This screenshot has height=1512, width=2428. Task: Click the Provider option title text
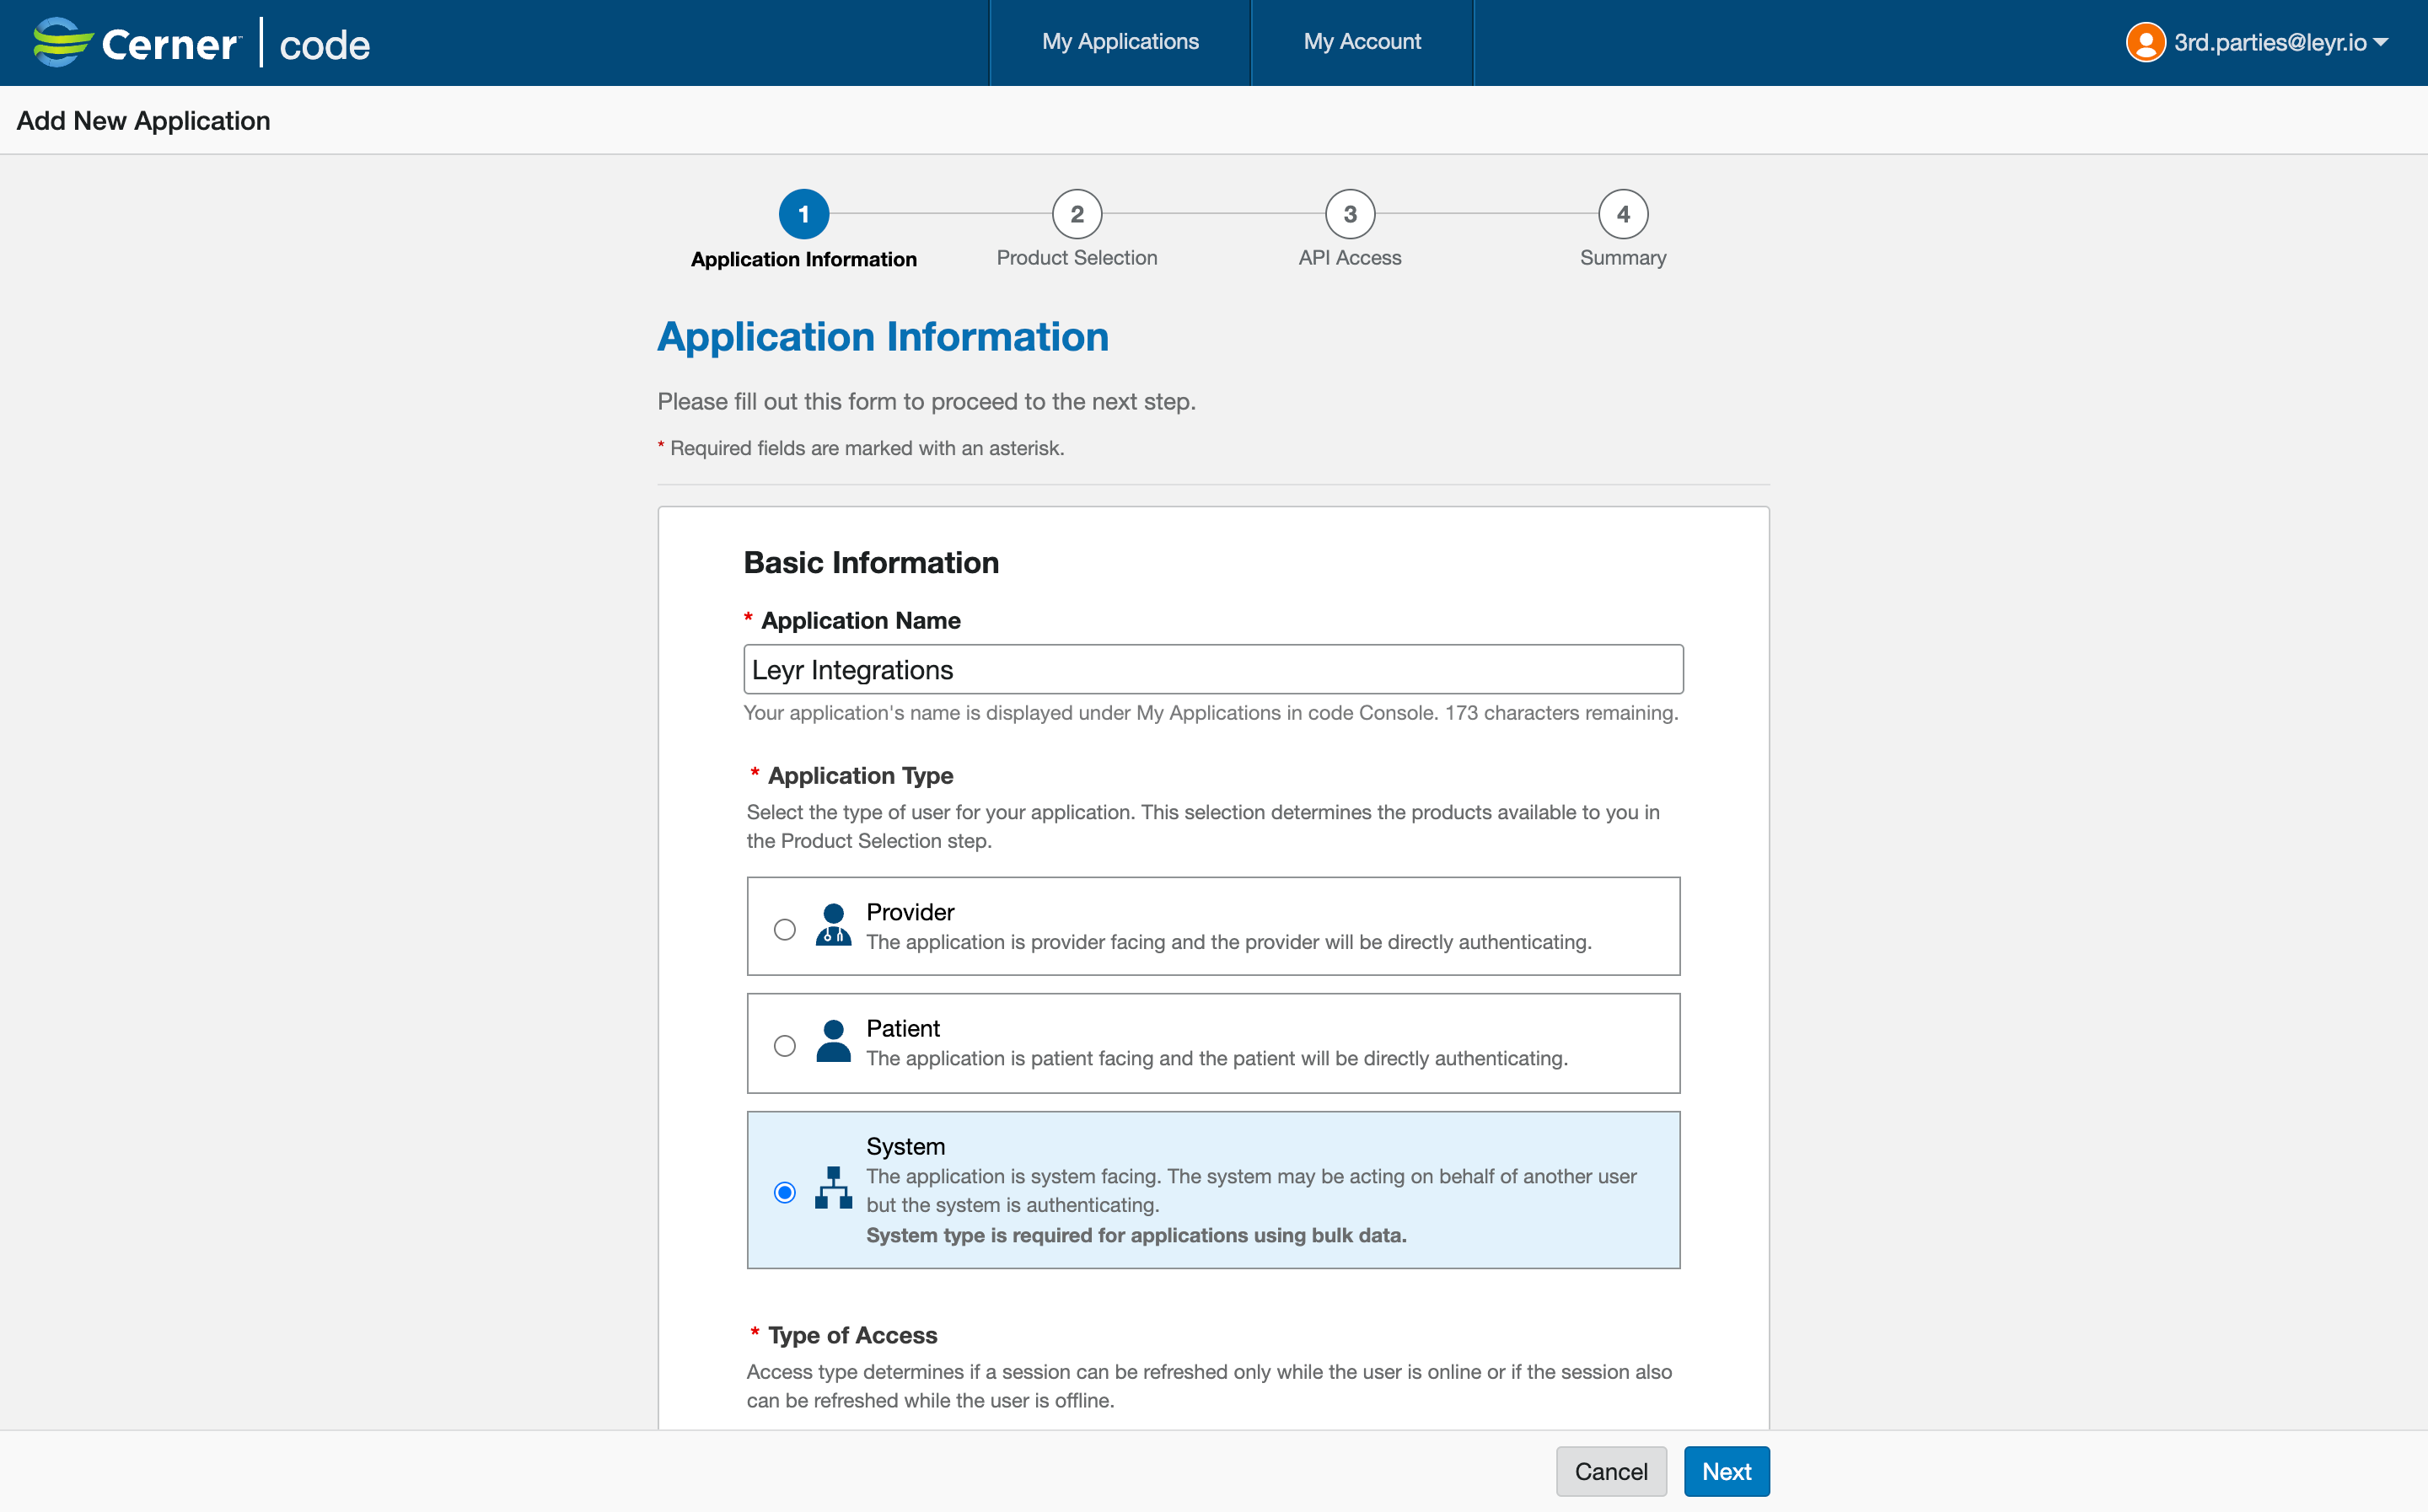coord(910,912)
